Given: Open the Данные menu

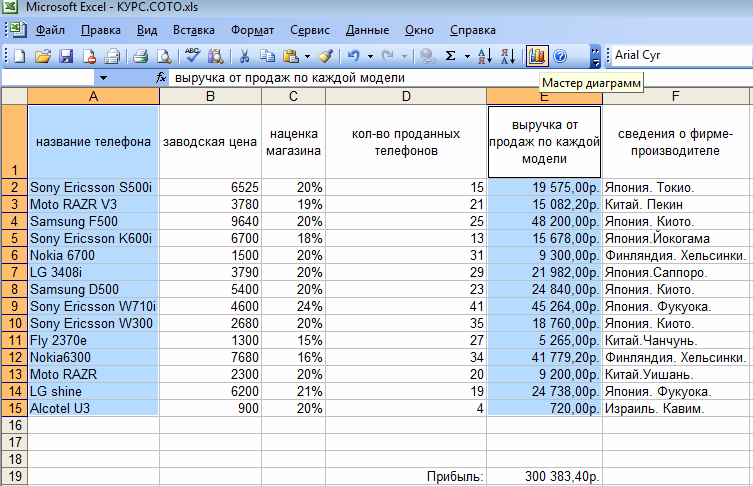Looking at the screenshot, I should tap(368, 30).
